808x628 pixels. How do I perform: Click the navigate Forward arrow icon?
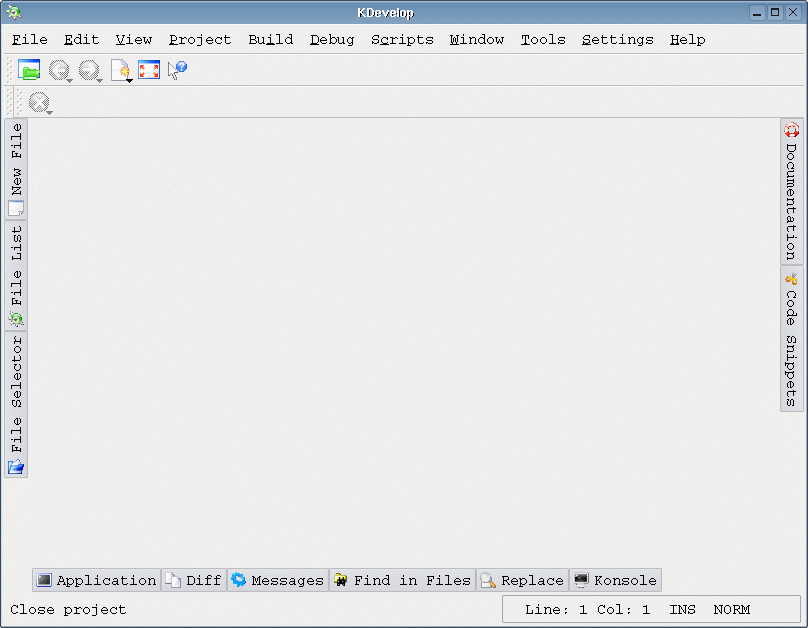pos(88,70)
